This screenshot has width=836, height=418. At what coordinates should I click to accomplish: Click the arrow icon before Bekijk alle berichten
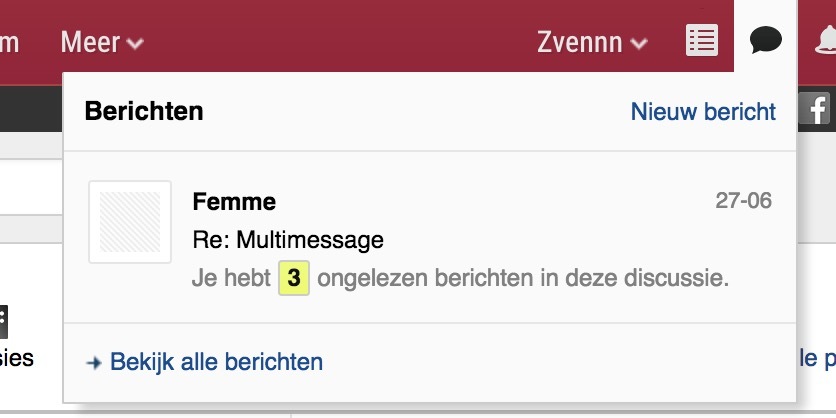coord(94,363)
